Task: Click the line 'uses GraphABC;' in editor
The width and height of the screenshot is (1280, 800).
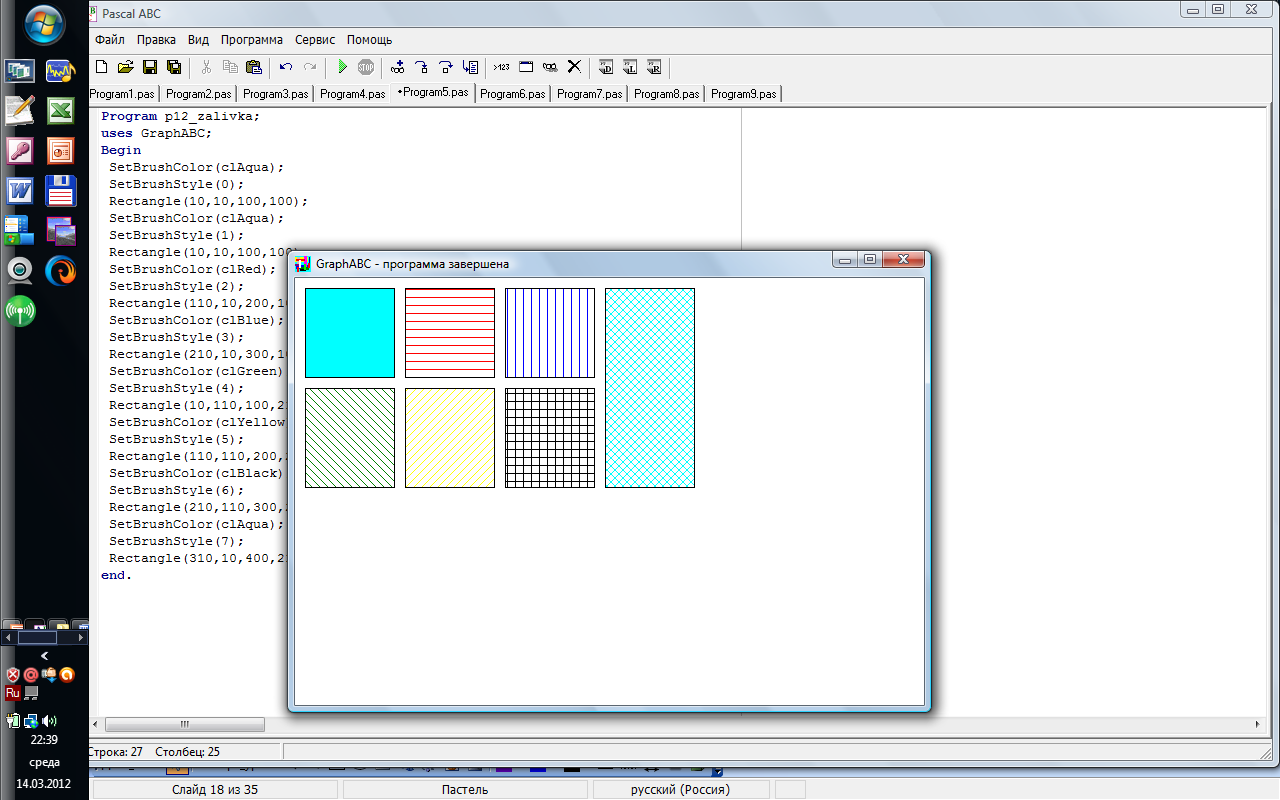Action: click(156, 133)
